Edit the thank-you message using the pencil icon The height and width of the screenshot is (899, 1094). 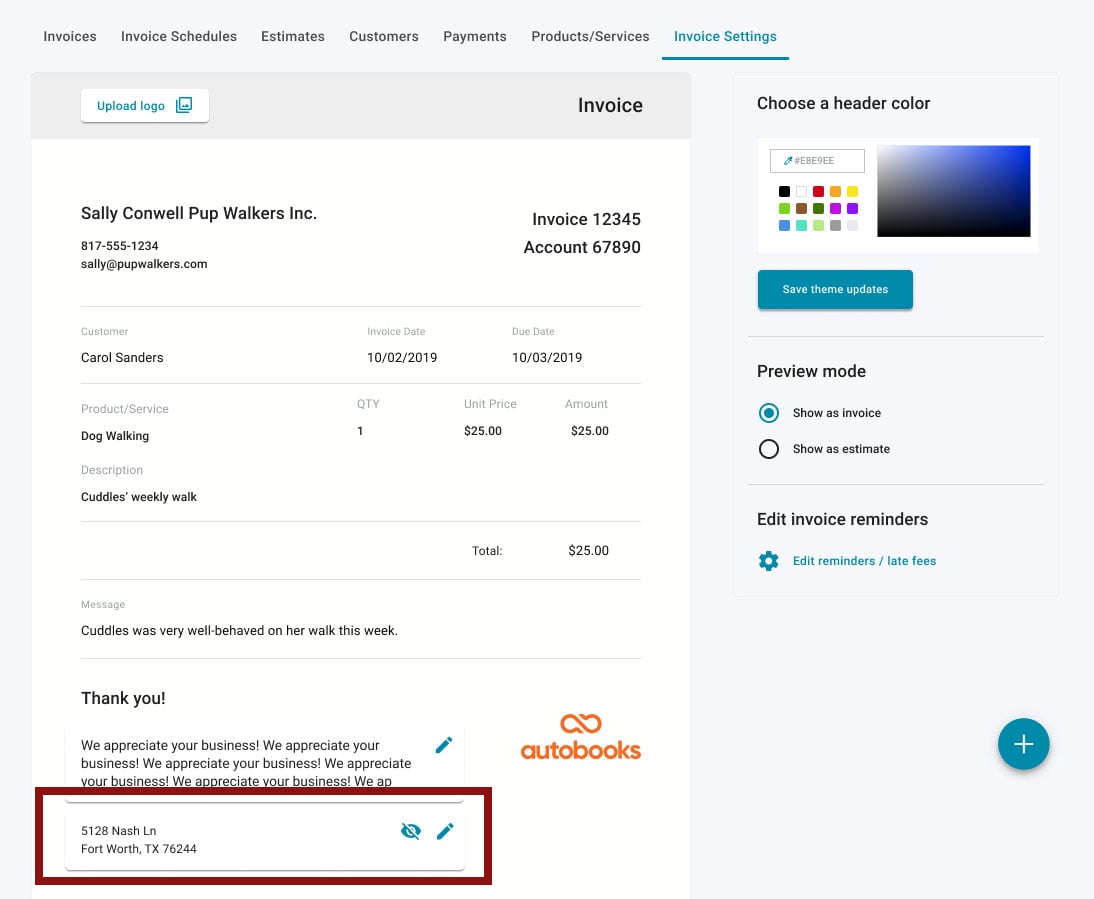tap(444, 744)
